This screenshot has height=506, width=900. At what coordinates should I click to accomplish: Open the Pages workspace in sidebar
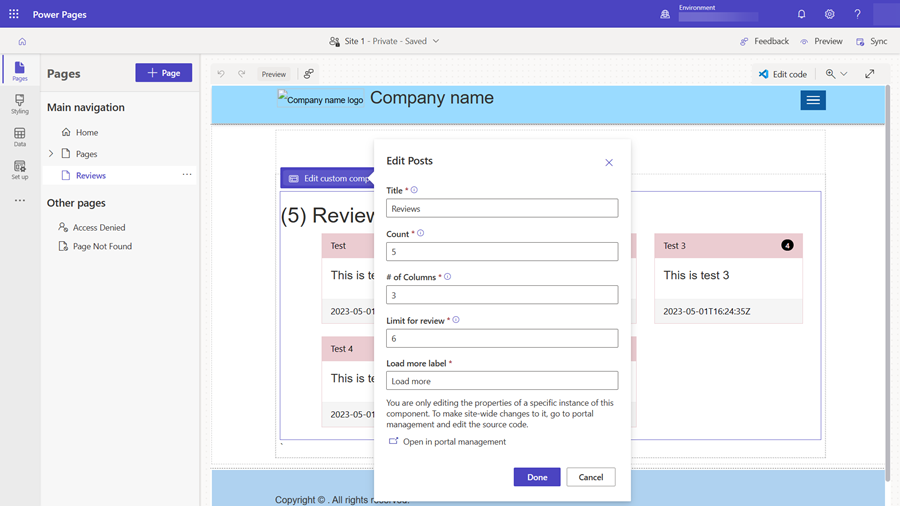click(20, 71)
